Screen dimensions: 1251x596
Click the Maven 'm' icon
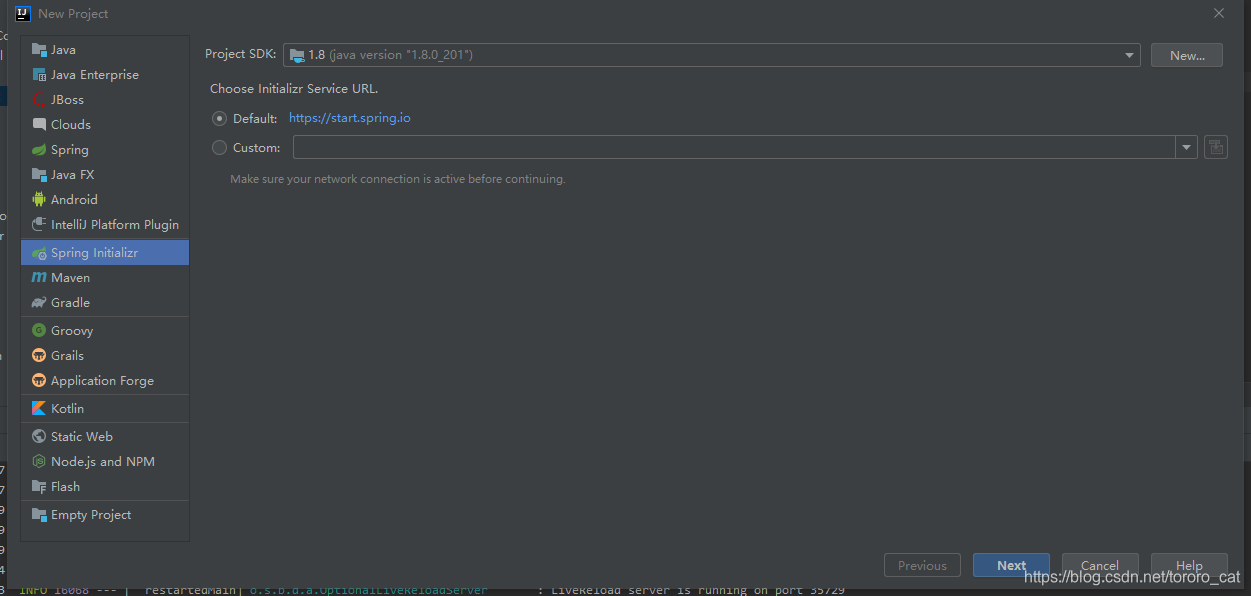pos(39,277)
